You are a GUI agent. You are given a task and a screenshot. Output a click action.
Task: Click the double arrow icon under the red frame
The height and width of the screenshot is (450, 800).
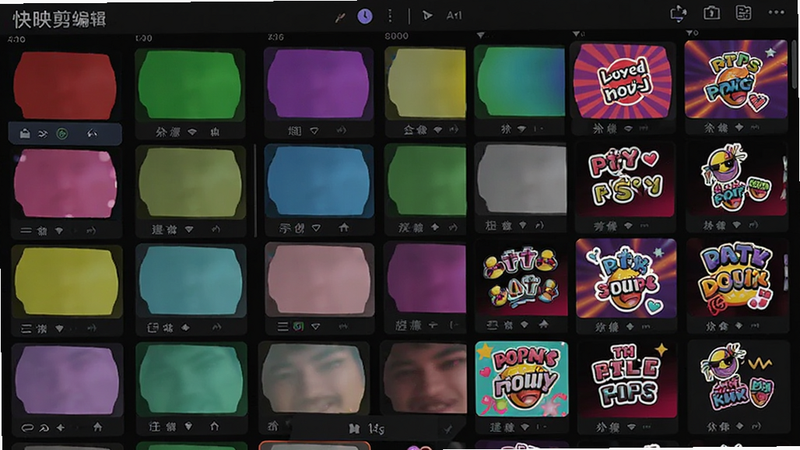43,134
